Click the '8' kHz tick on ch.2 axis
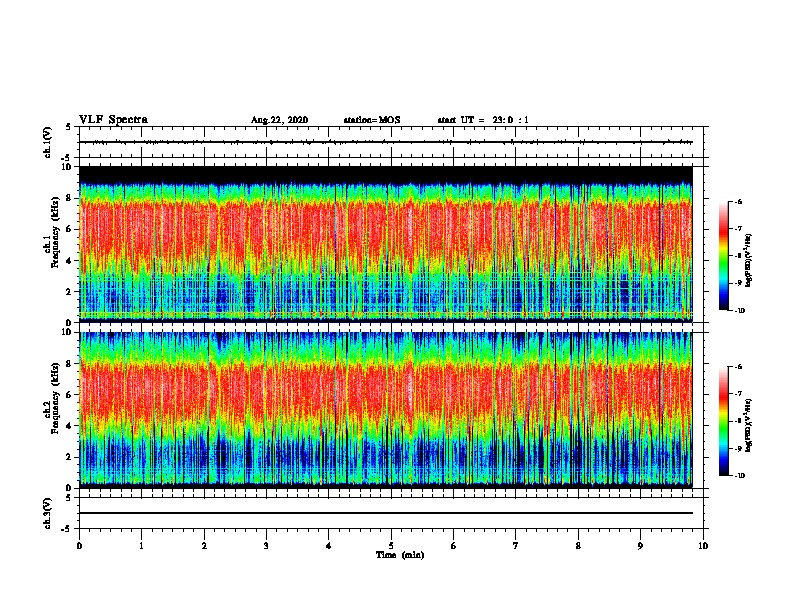Image resolution: width=792 pixels, height=612 pixels. [70, 364]
